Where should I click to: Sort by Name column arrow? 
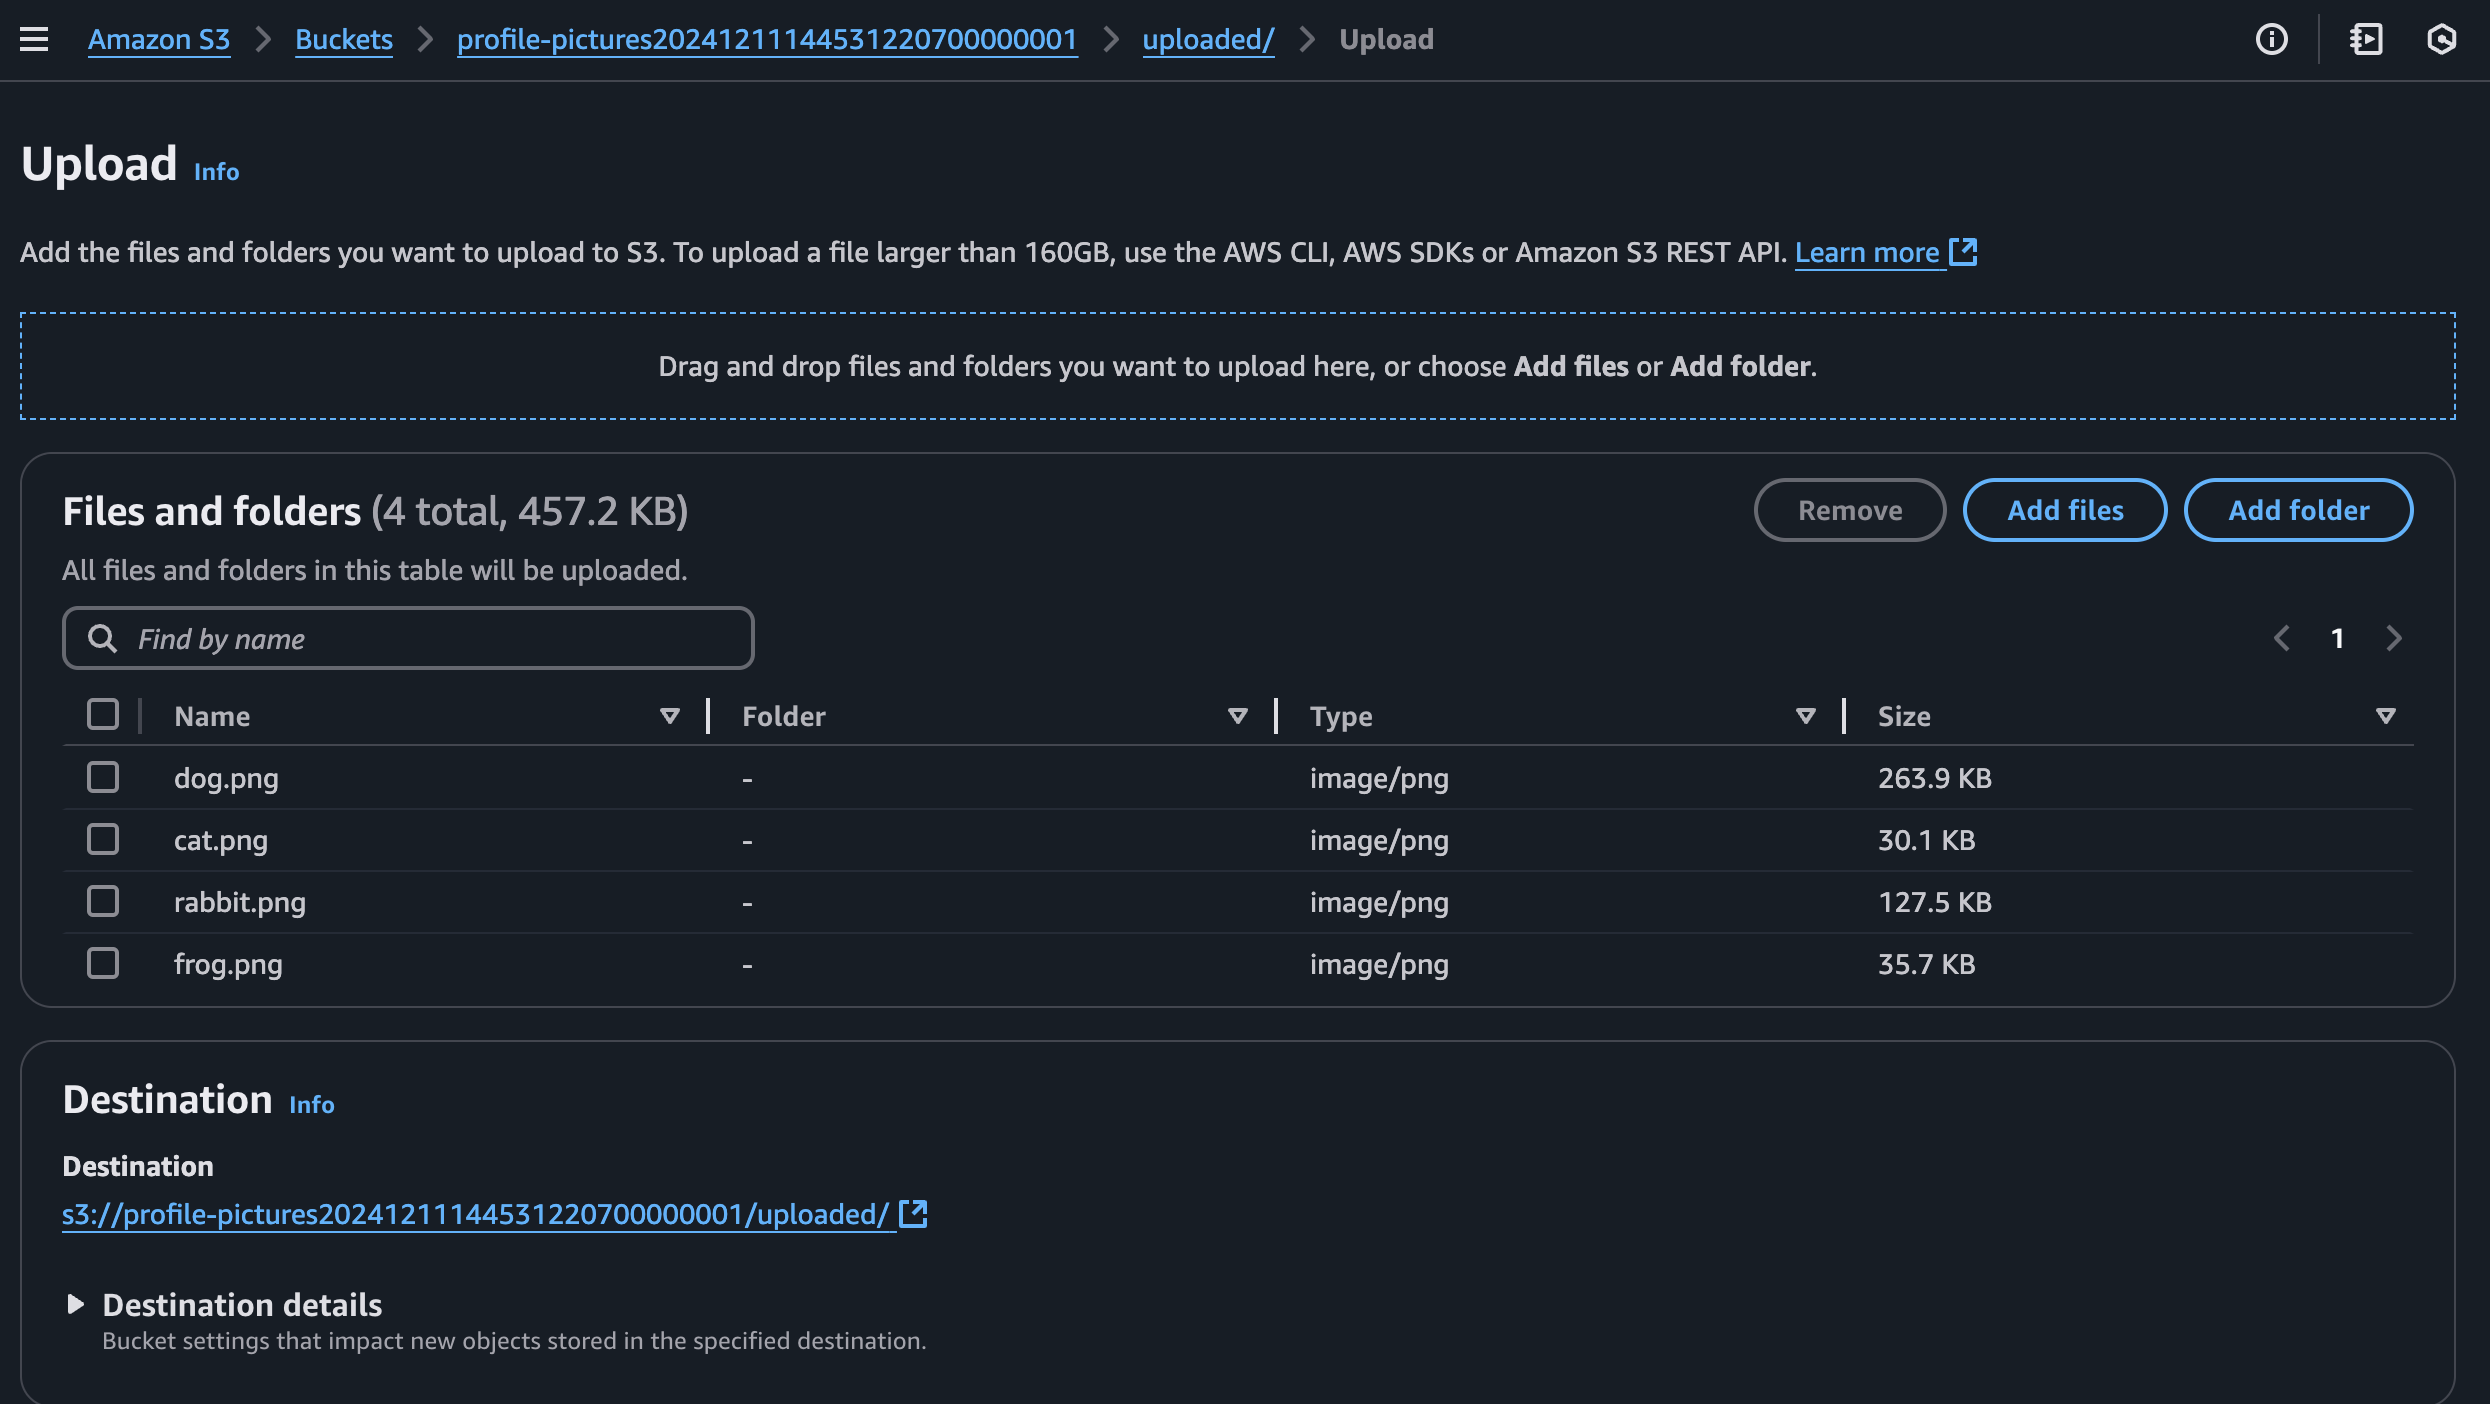670,716
